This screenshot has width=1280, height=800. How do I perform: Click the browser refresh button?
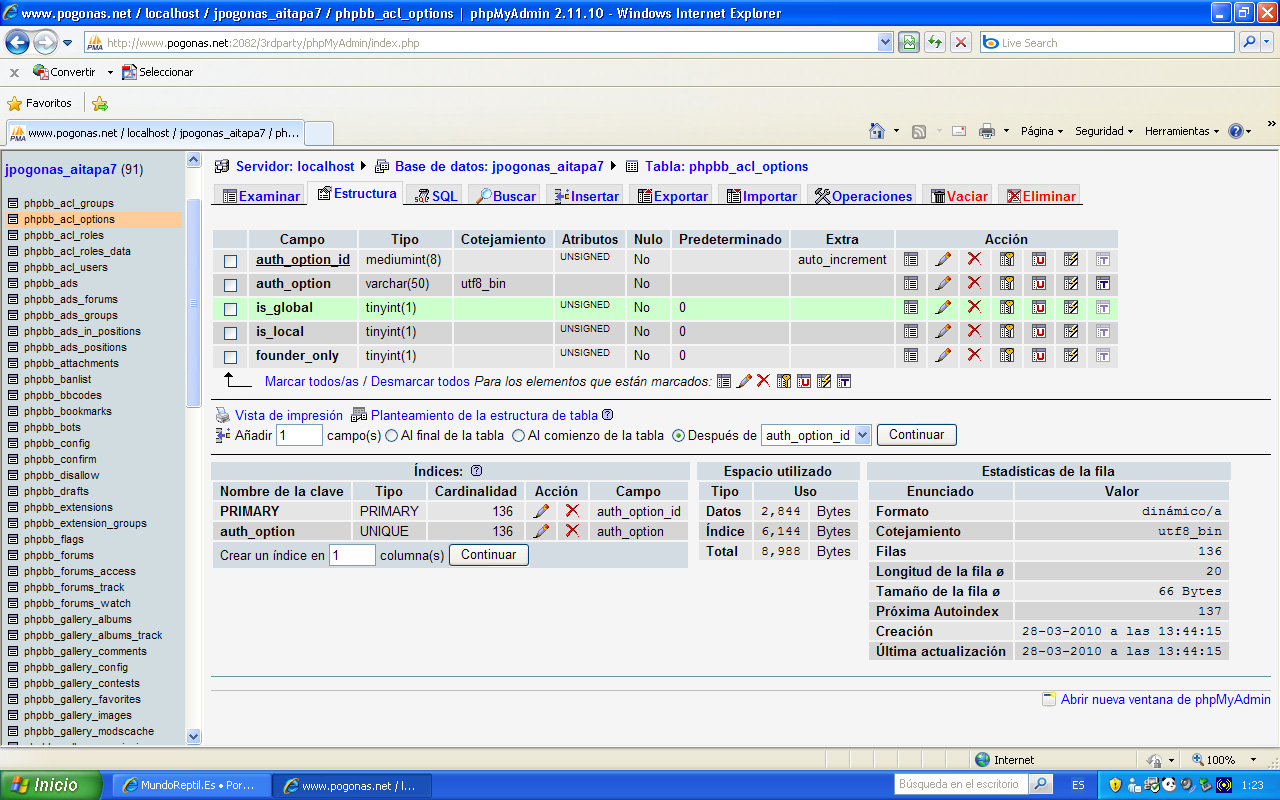point(935,42)
